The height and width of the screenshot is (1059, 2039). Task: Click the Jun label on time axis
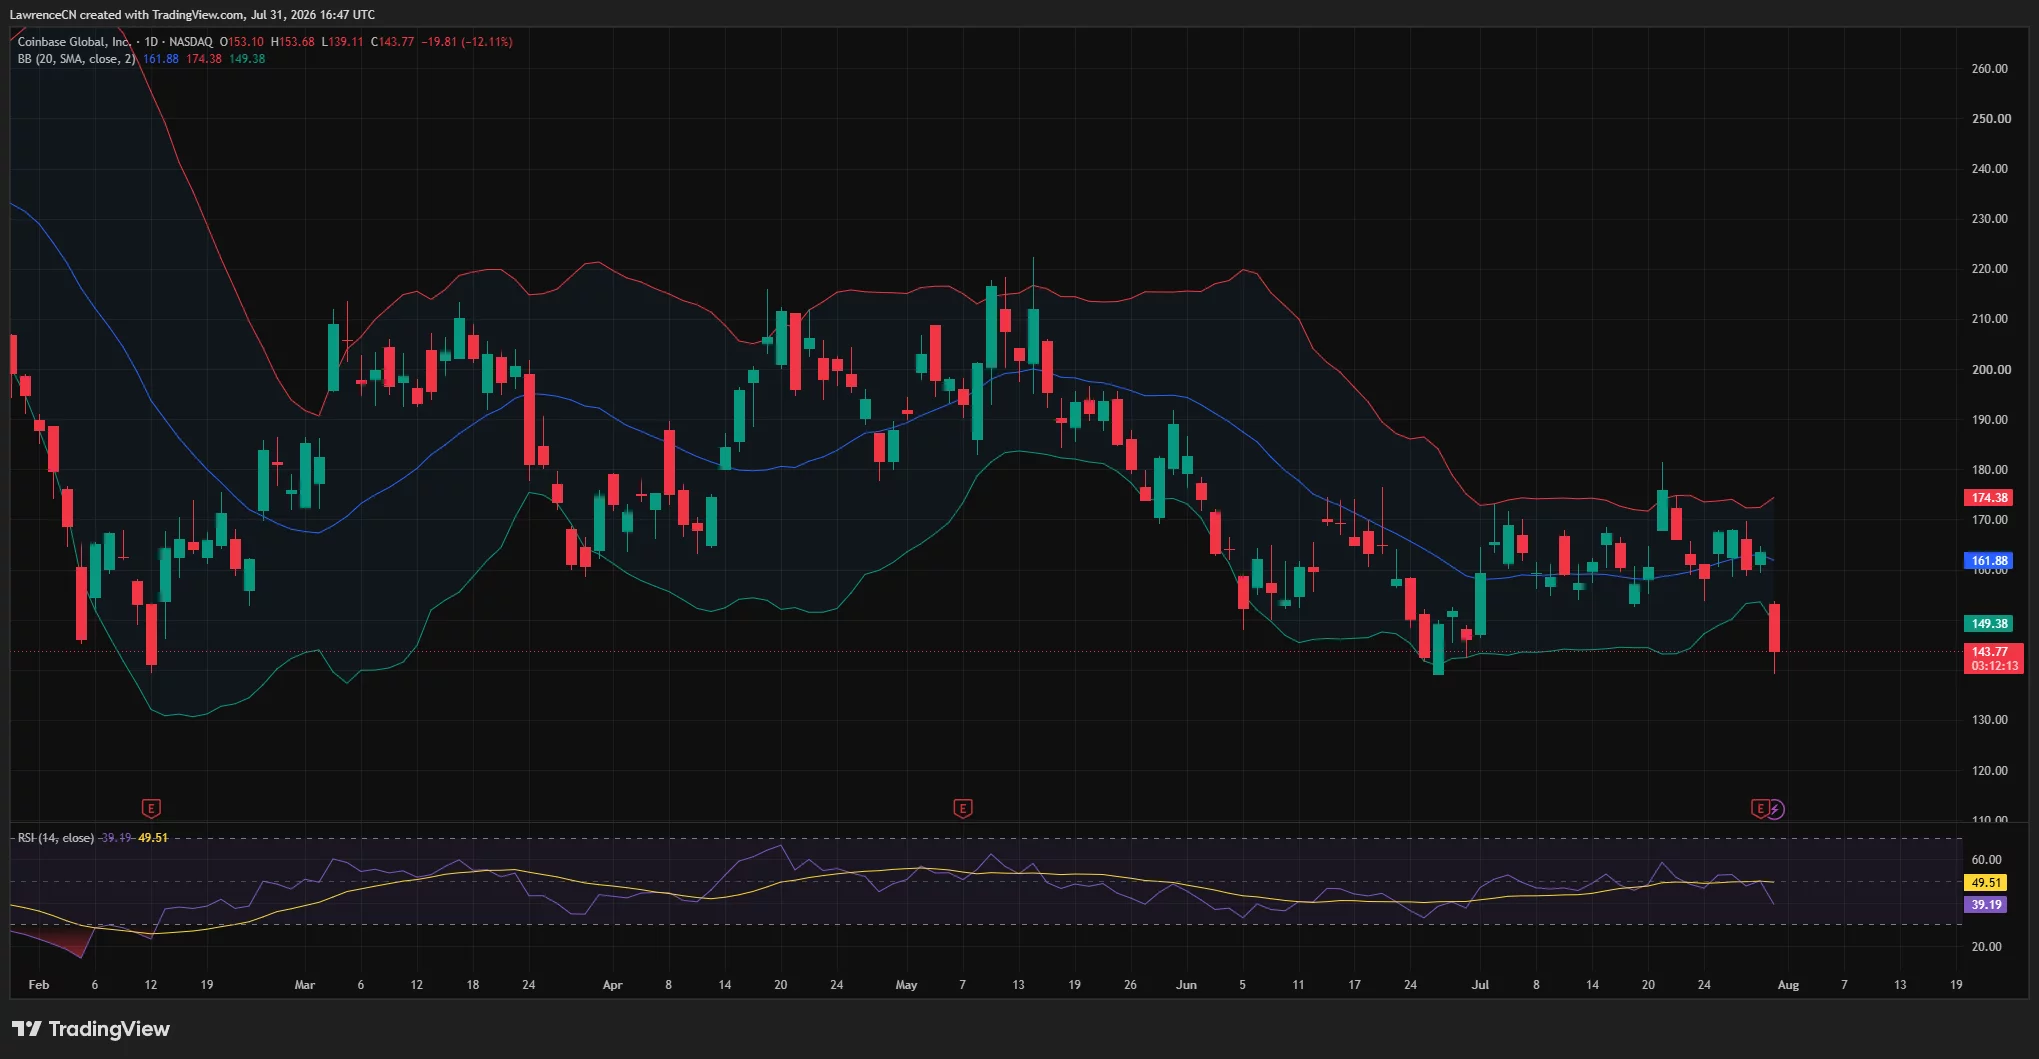pos(1186,985)
